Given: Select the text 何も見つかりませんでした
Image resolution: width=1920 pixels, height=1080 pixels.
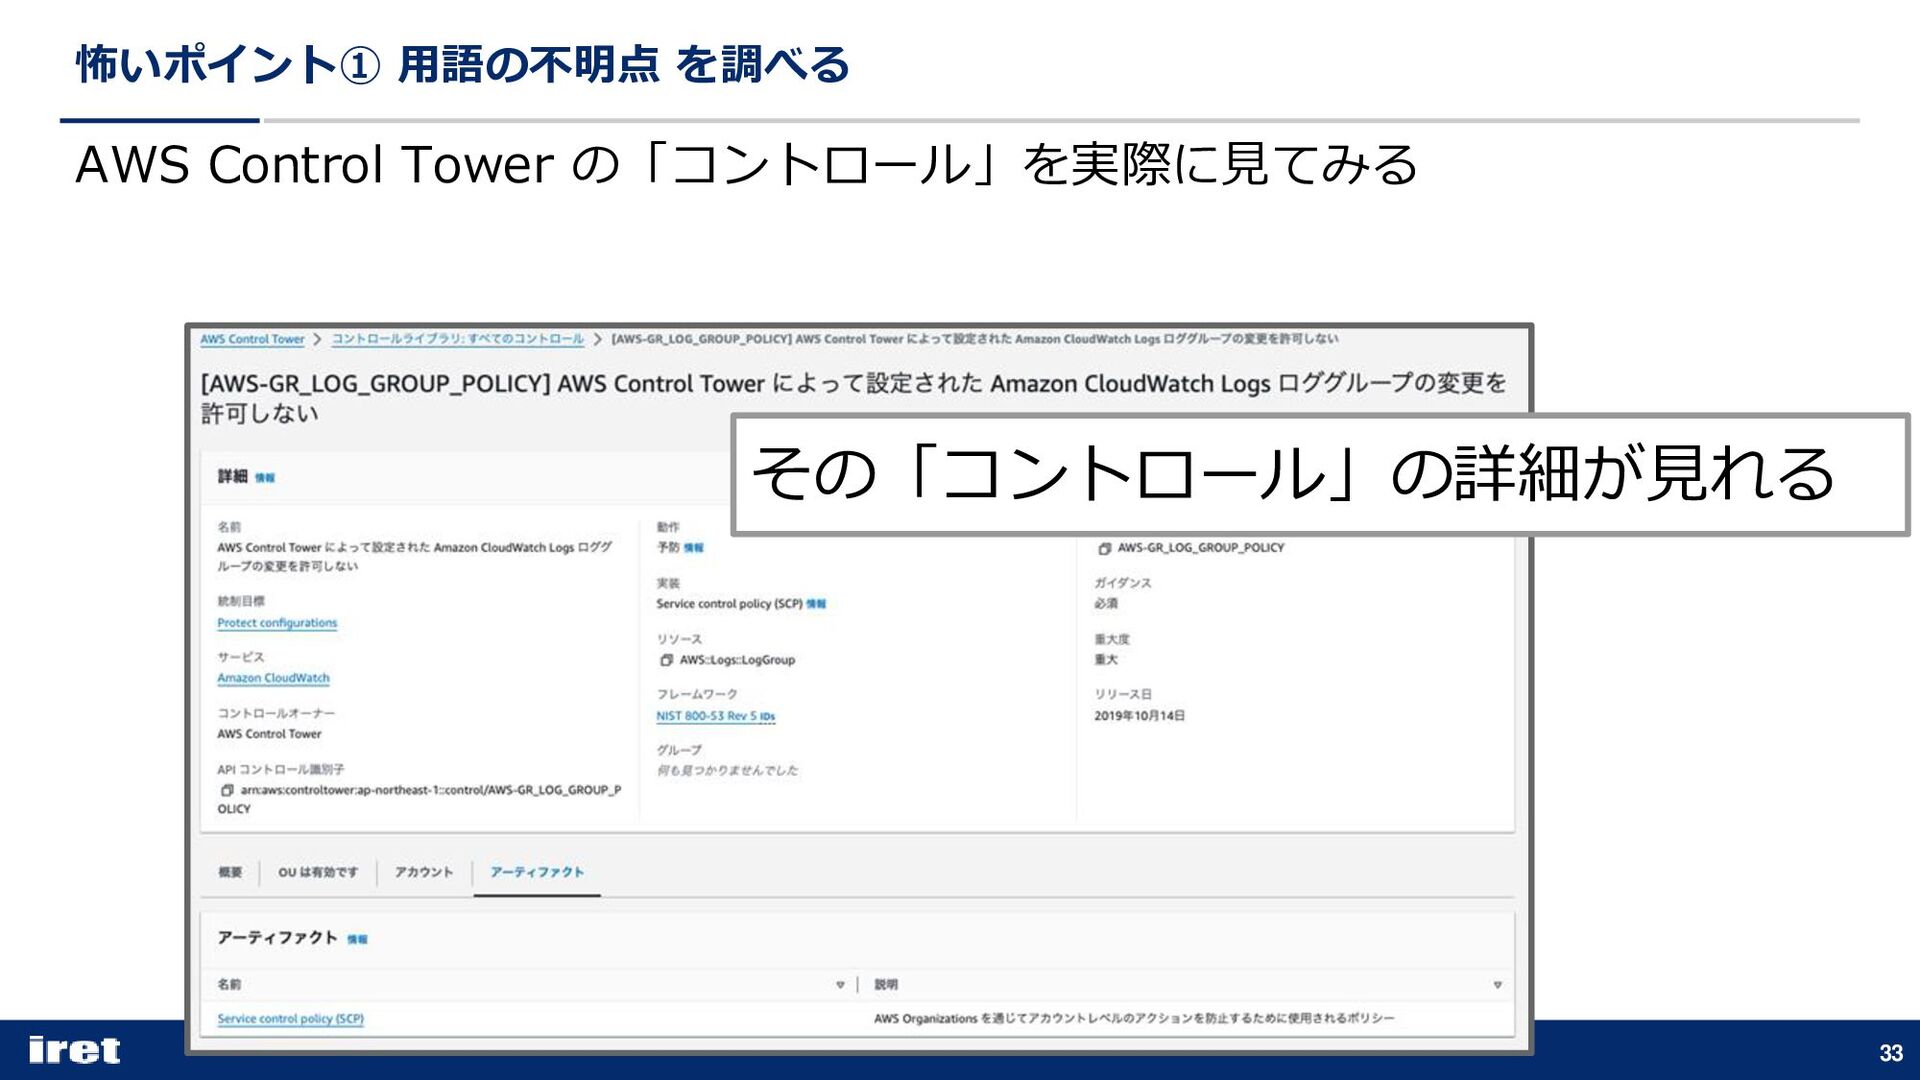Looking at the screenshot, I should [x=727, y=771].
